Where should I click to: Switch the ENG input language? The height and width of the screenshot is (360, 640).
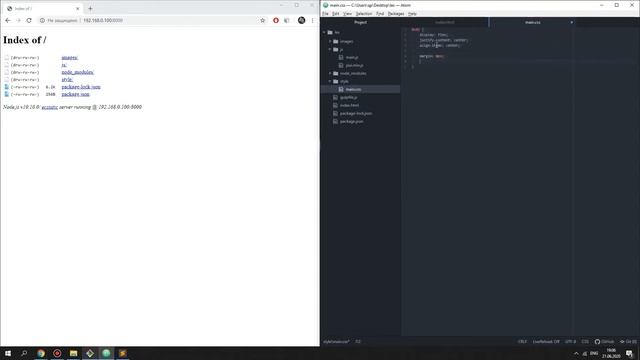tap(594, 353)
